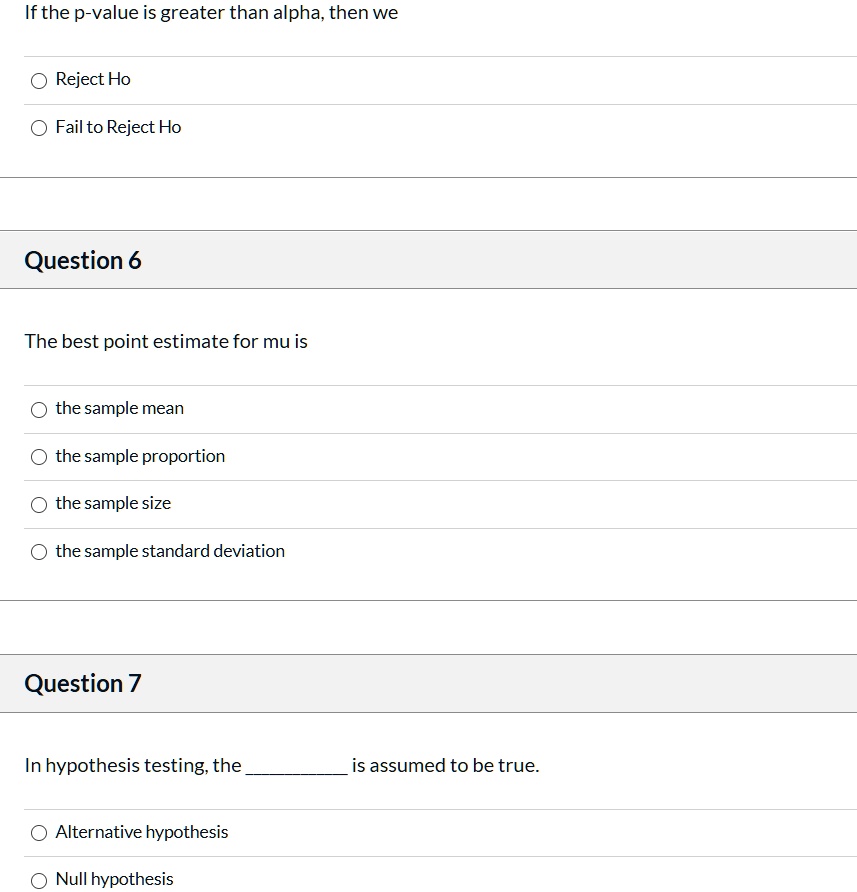Mark the "the sample proportion" radio button
Image resolution: width=857 pixels, height=892 pixels.
click(x=39, y=457)
